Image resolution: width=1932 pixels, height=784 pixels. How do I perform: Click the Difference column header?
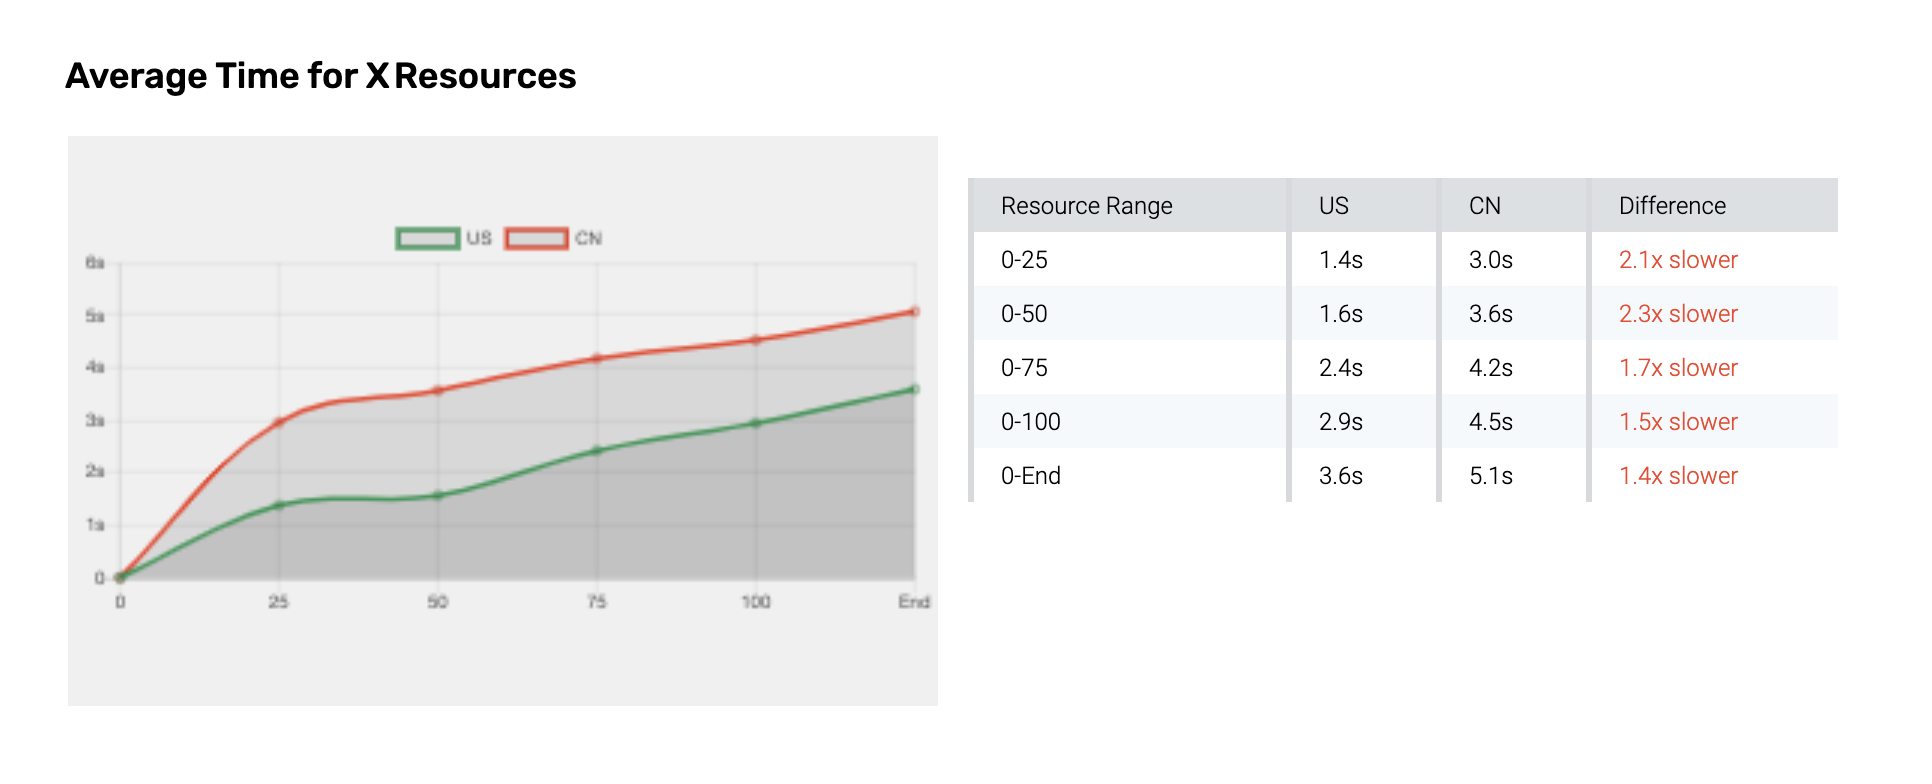point(1672,206)
